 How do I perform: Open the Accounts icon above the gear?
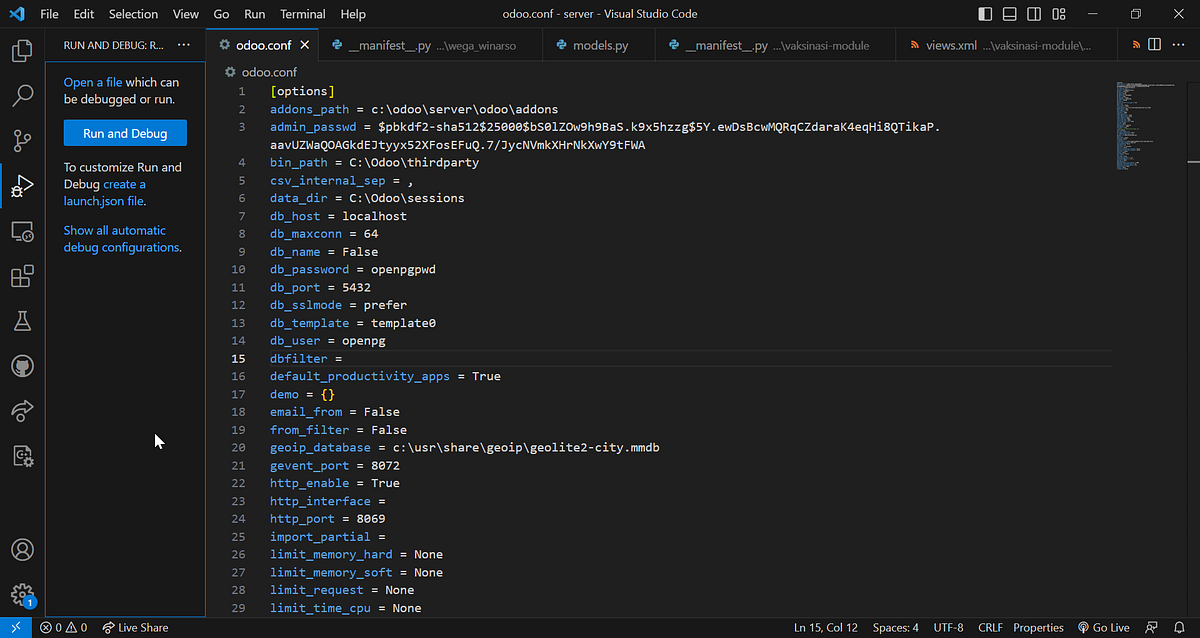tap(22, 549)
